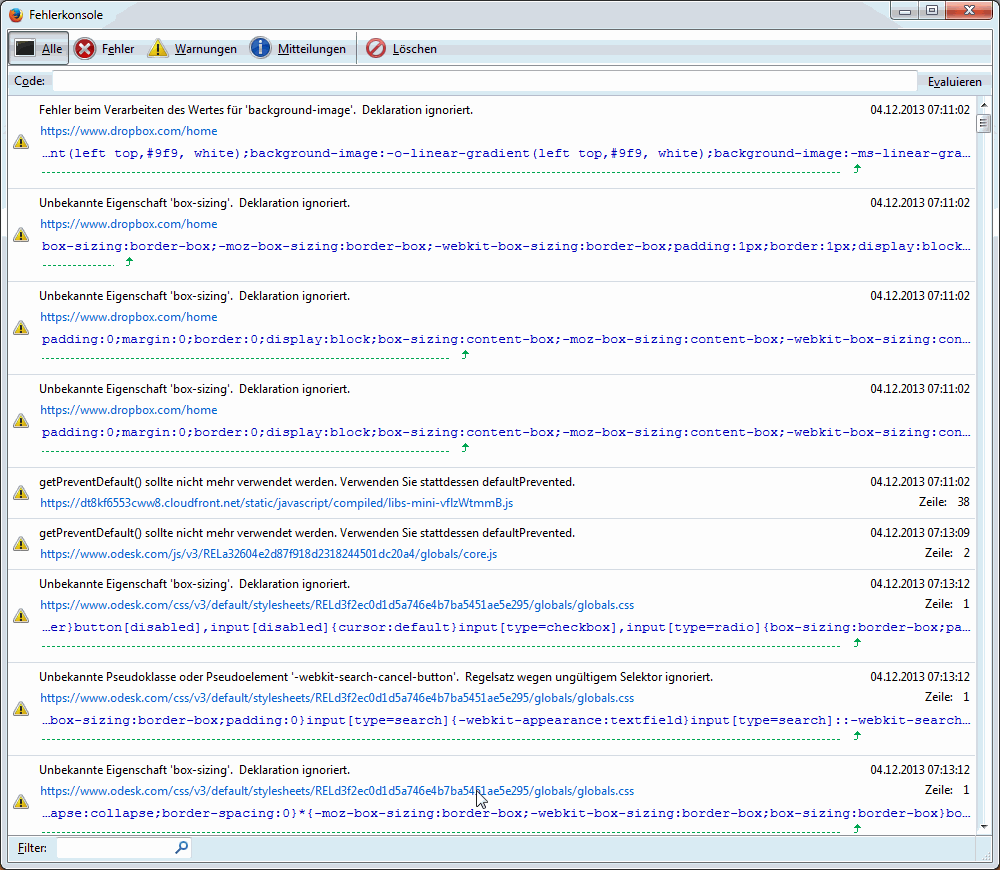The width and height of the screenshot is (1000, 870).
Task: Clear the console with Löschen
Action: pyautogui.click(x=401, y=48)
